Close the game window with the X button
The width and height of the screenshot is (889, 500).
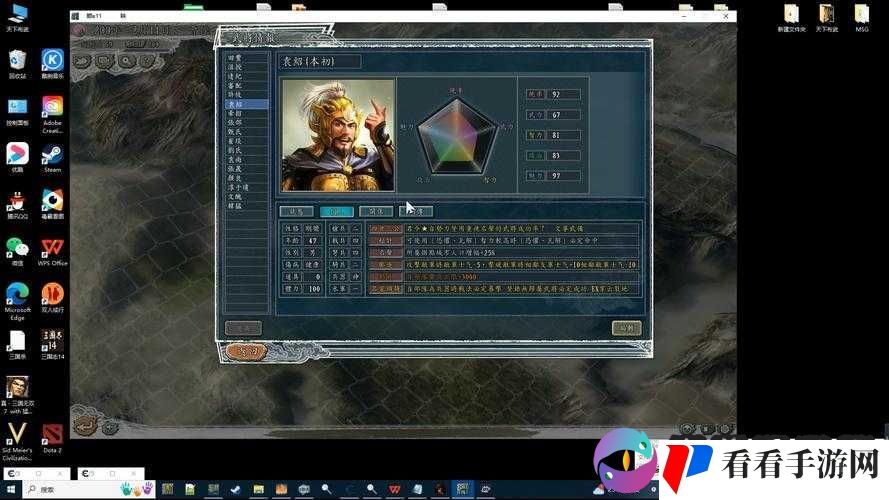[x=726, y=16]
